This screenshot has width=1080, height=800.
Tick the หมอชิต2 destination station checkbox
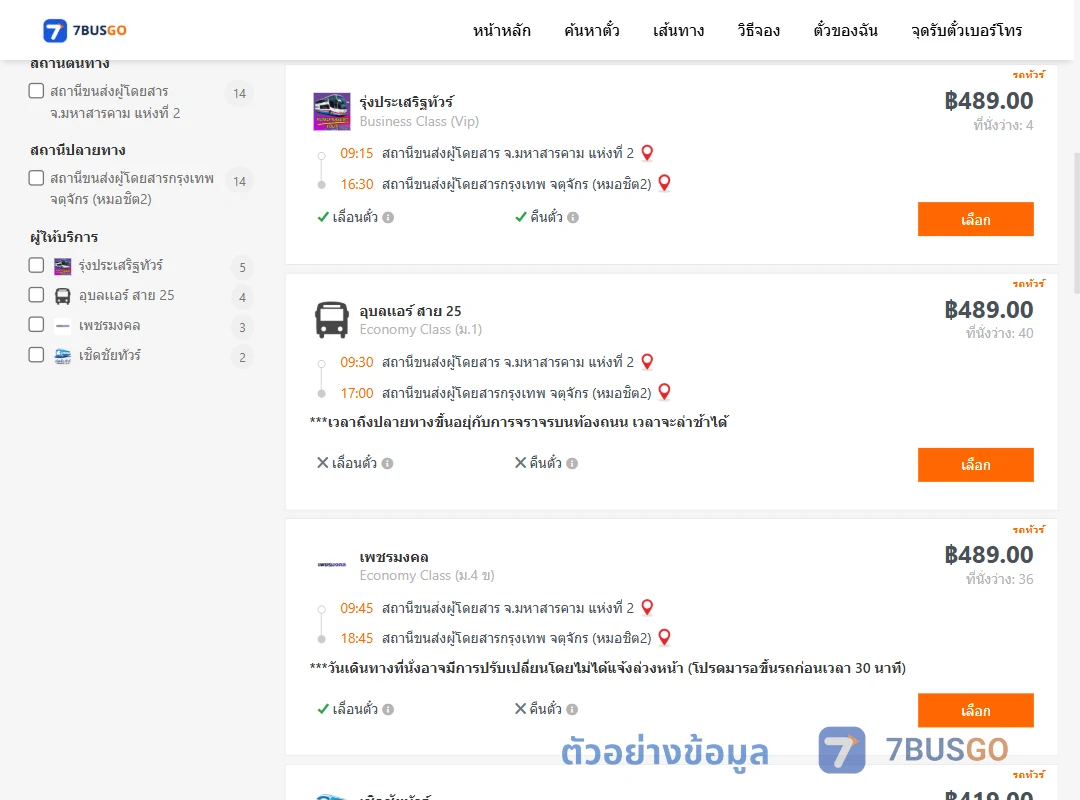pos(37,178)
